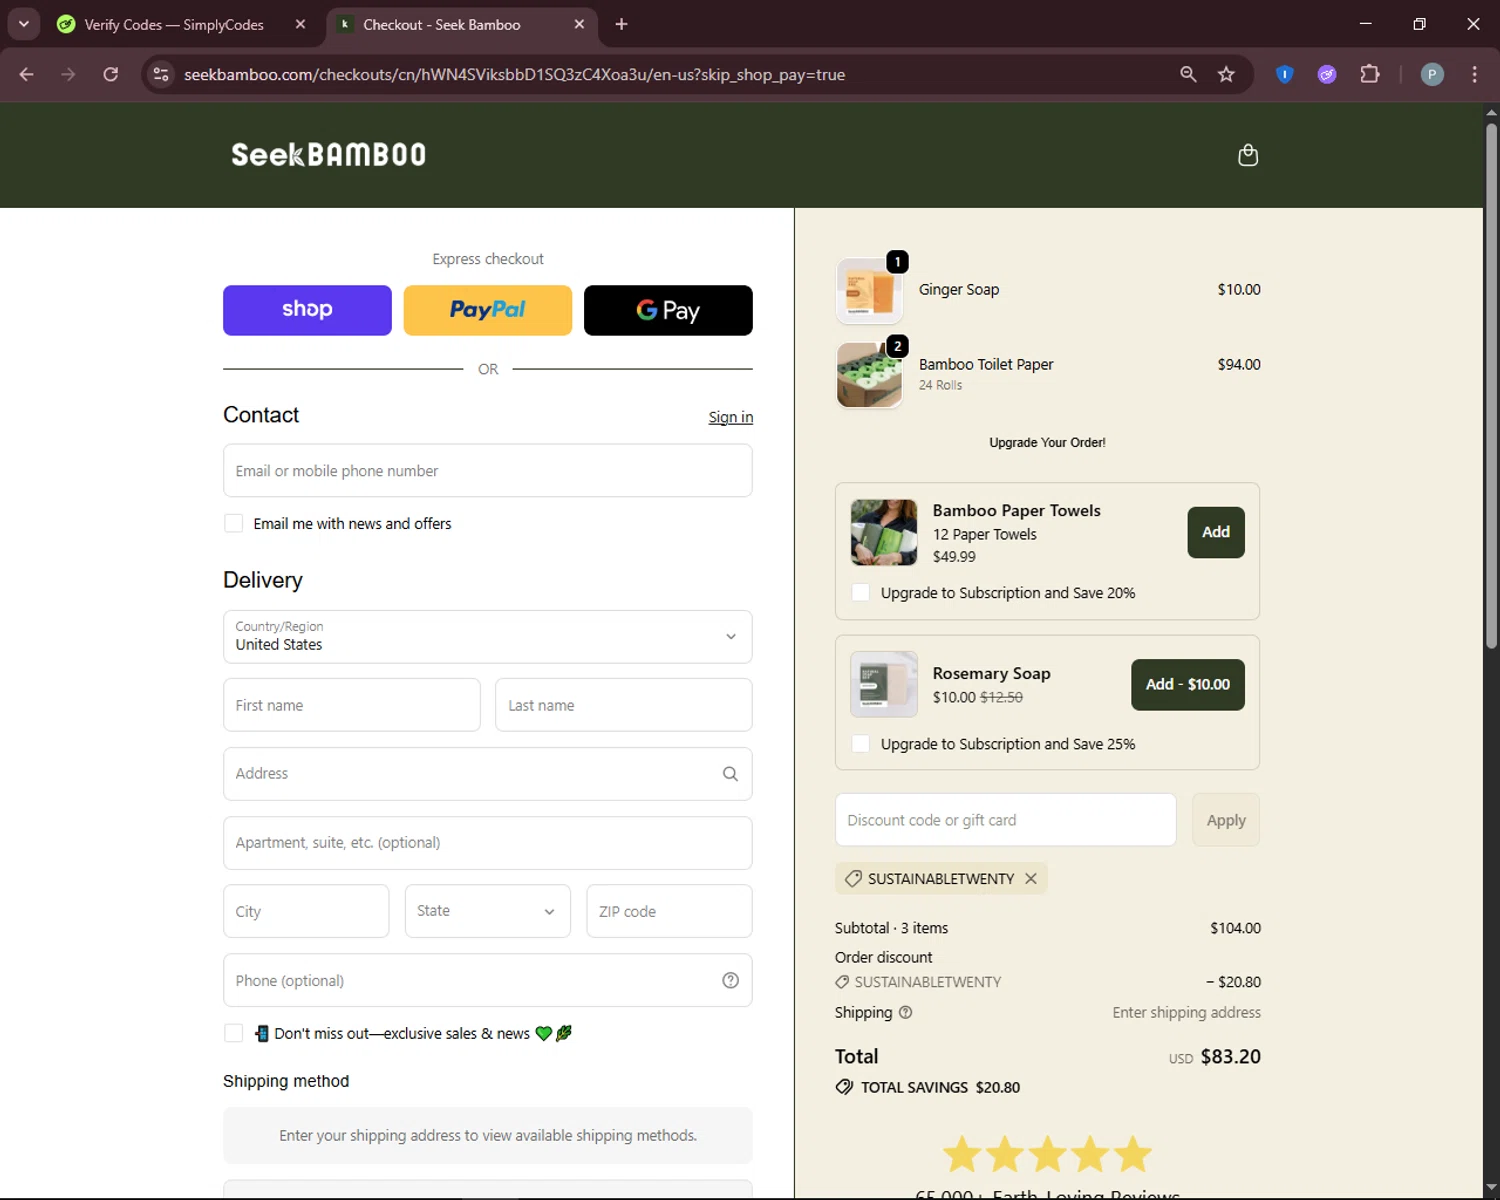Image resolution: width=1500 pixels, height=1200 pixels.
Task: Reload the checkout page
Action: coord(111,74)
